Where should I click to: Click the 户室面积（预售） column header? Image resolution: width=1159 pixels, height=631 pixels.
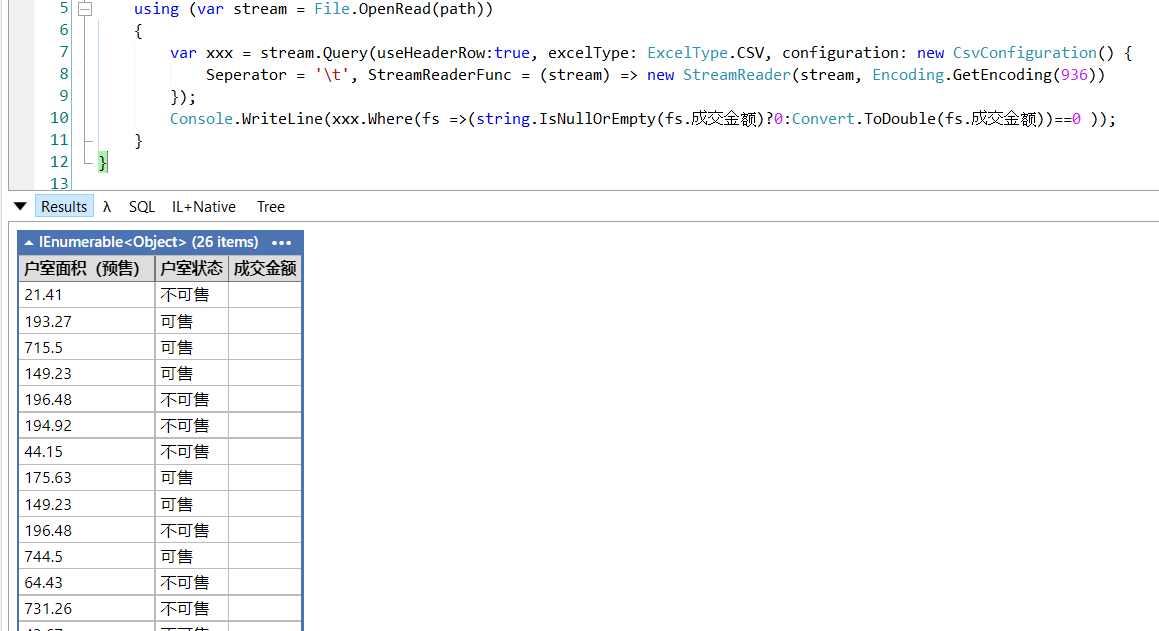tap(86, 268)
